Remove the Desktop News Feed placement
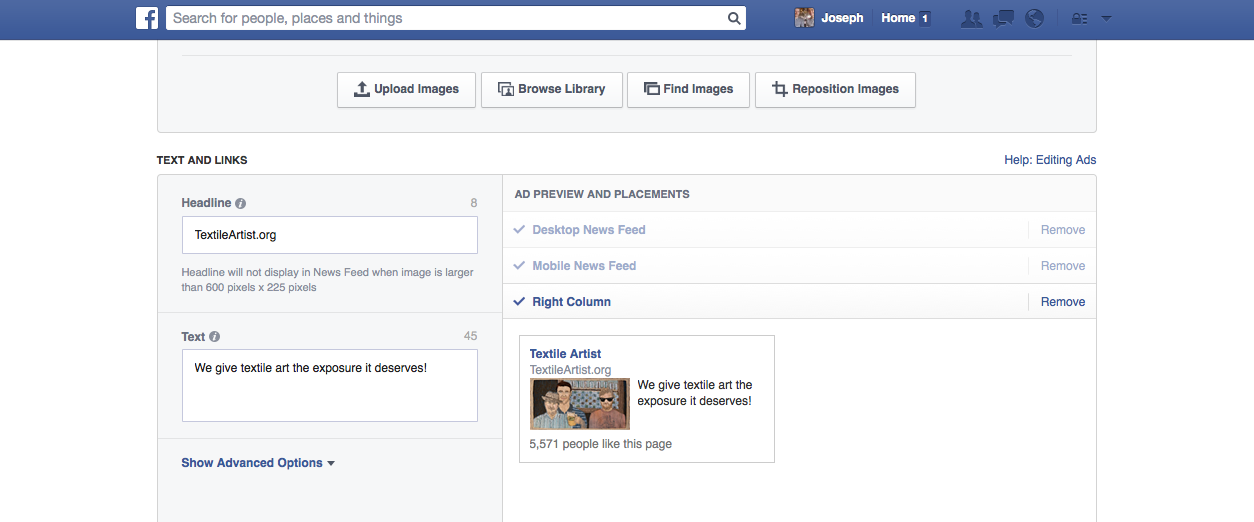This screenshot has height=522, width=1254. pyautogui.click(x=1063, y=230)
